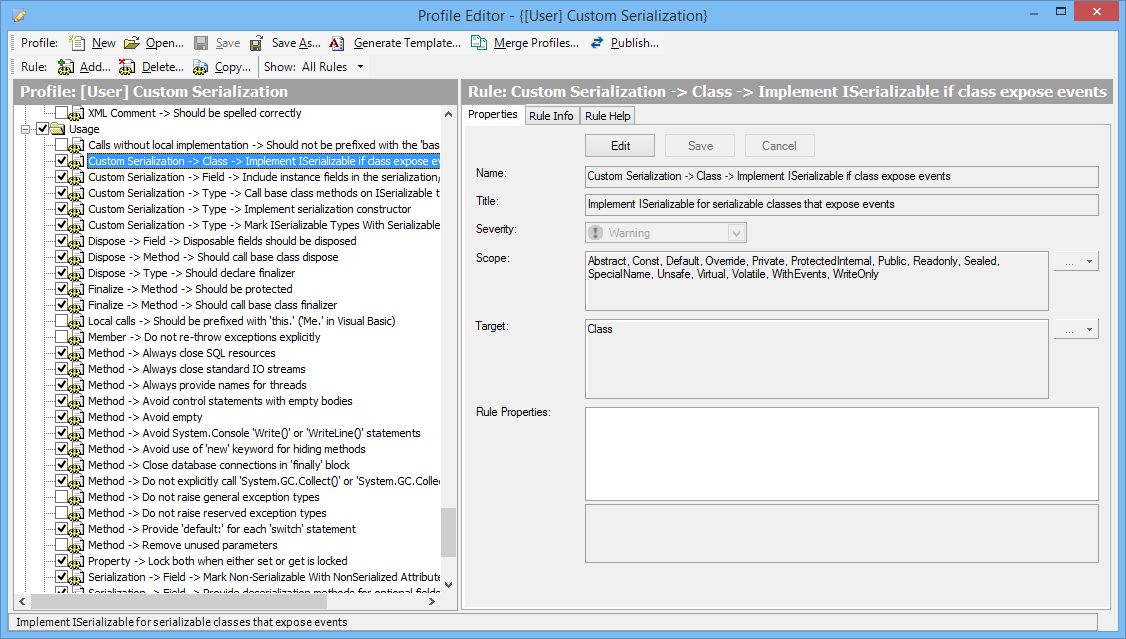Click Add... rule text button
This screenshot has height=639, width=1126.
point(95,67)
